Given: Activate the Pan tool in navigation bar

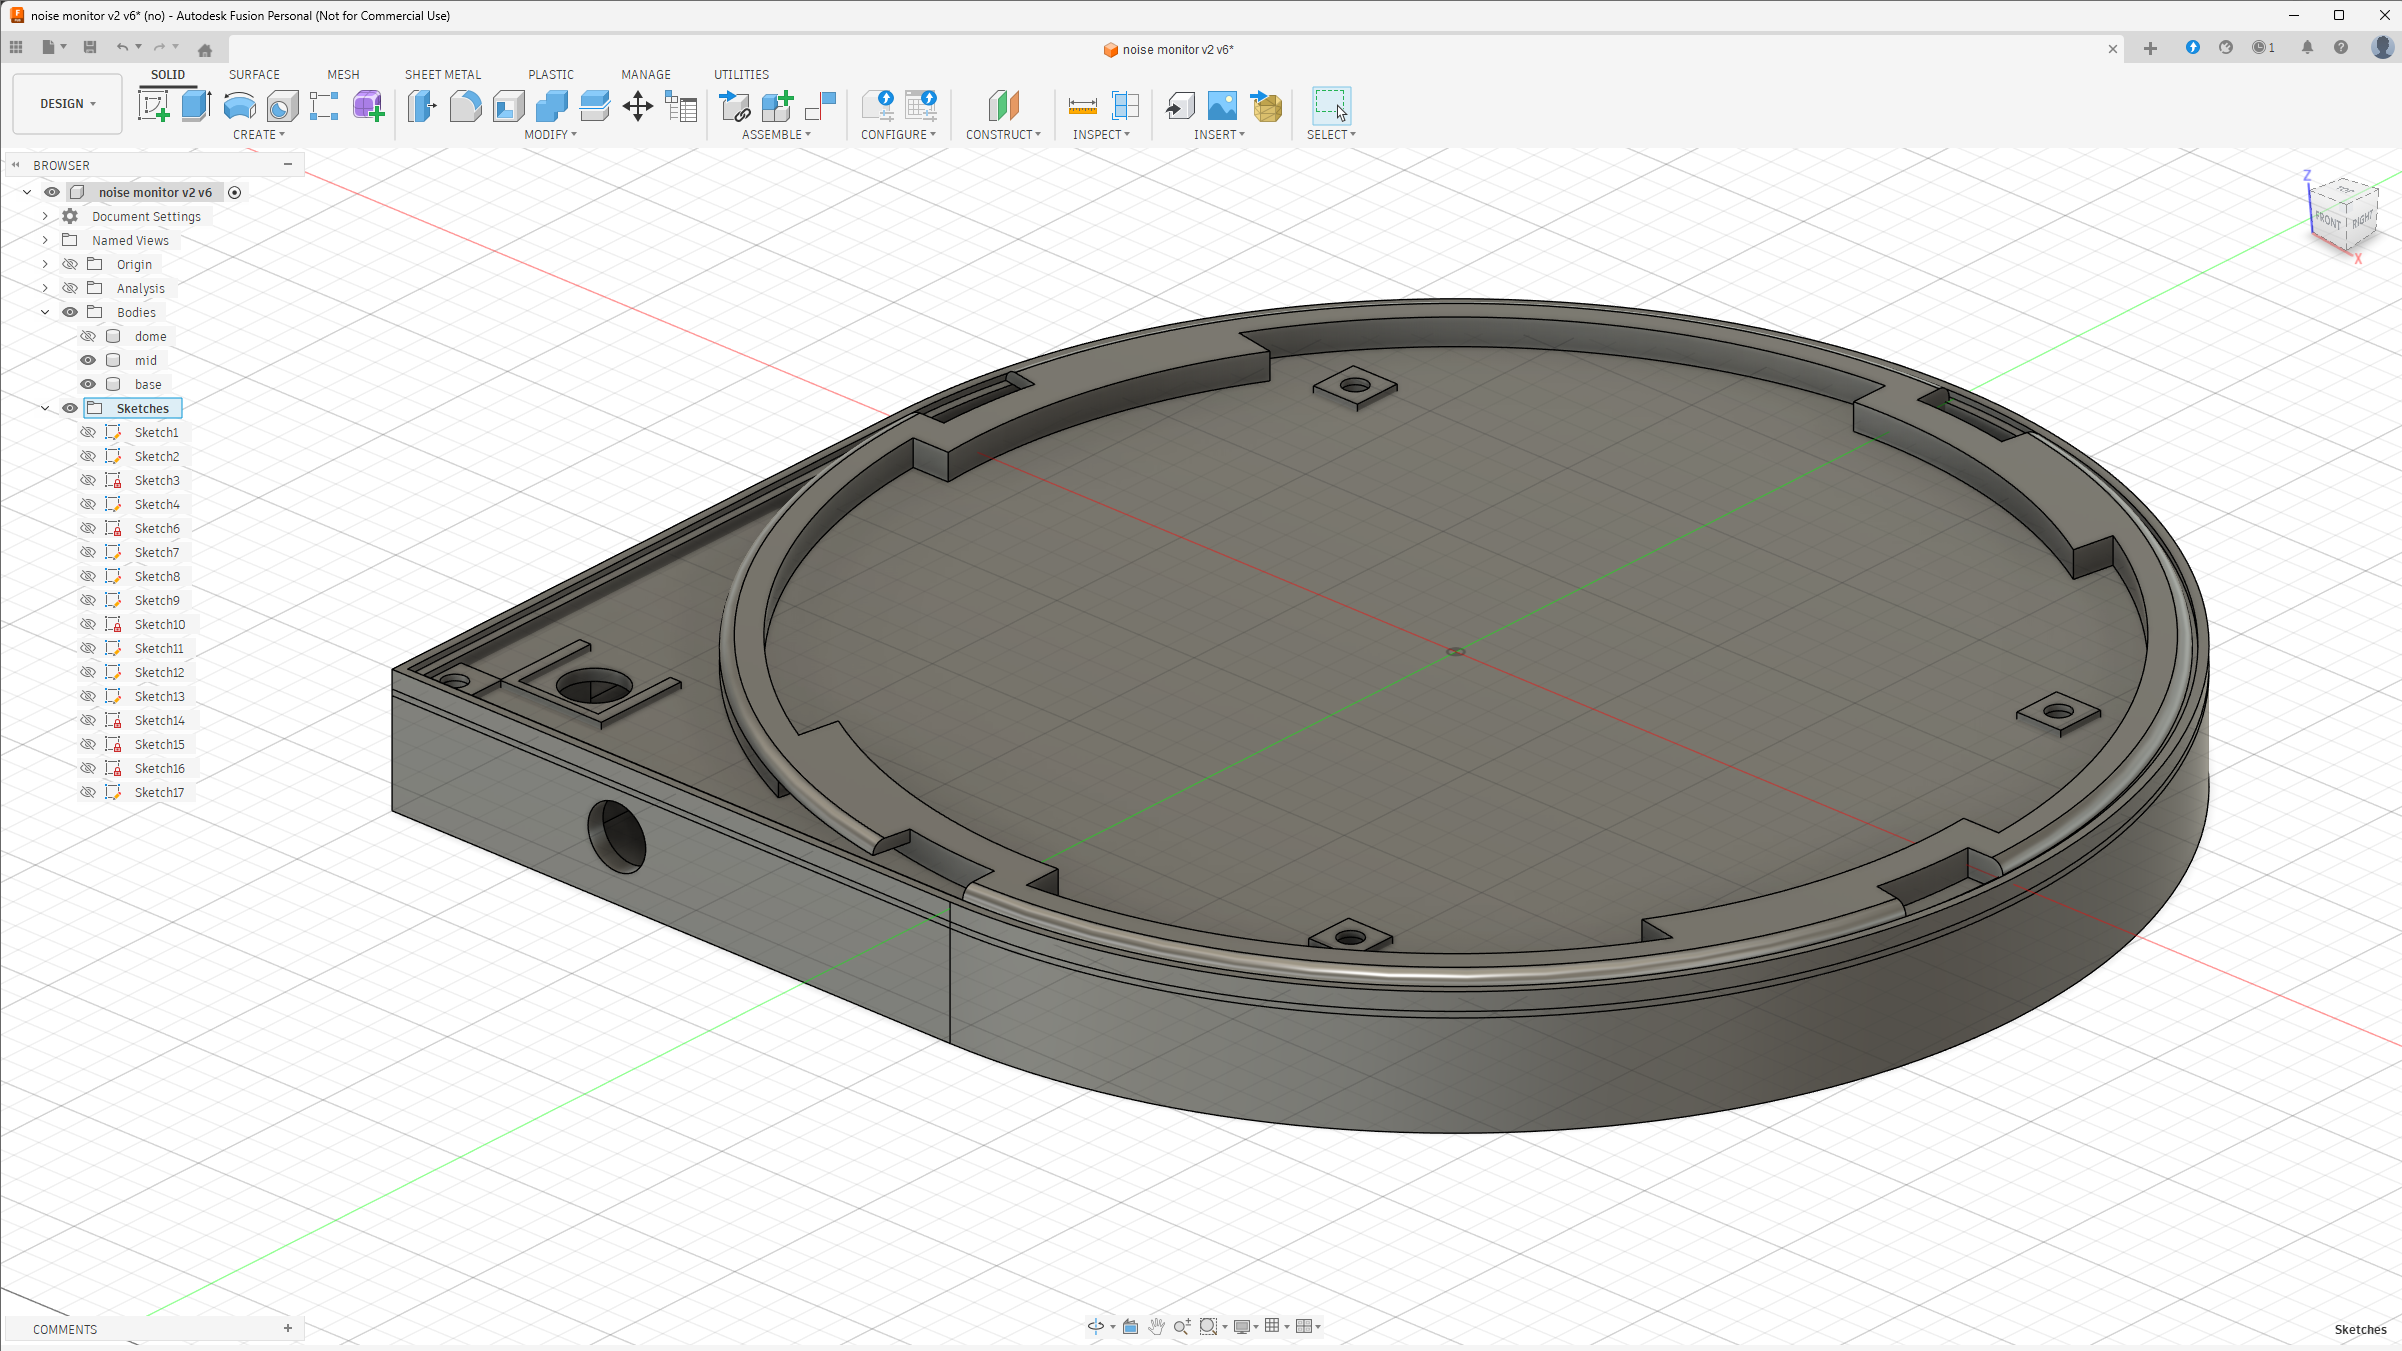Looking at the screenshot, I should point(1156,1326).
